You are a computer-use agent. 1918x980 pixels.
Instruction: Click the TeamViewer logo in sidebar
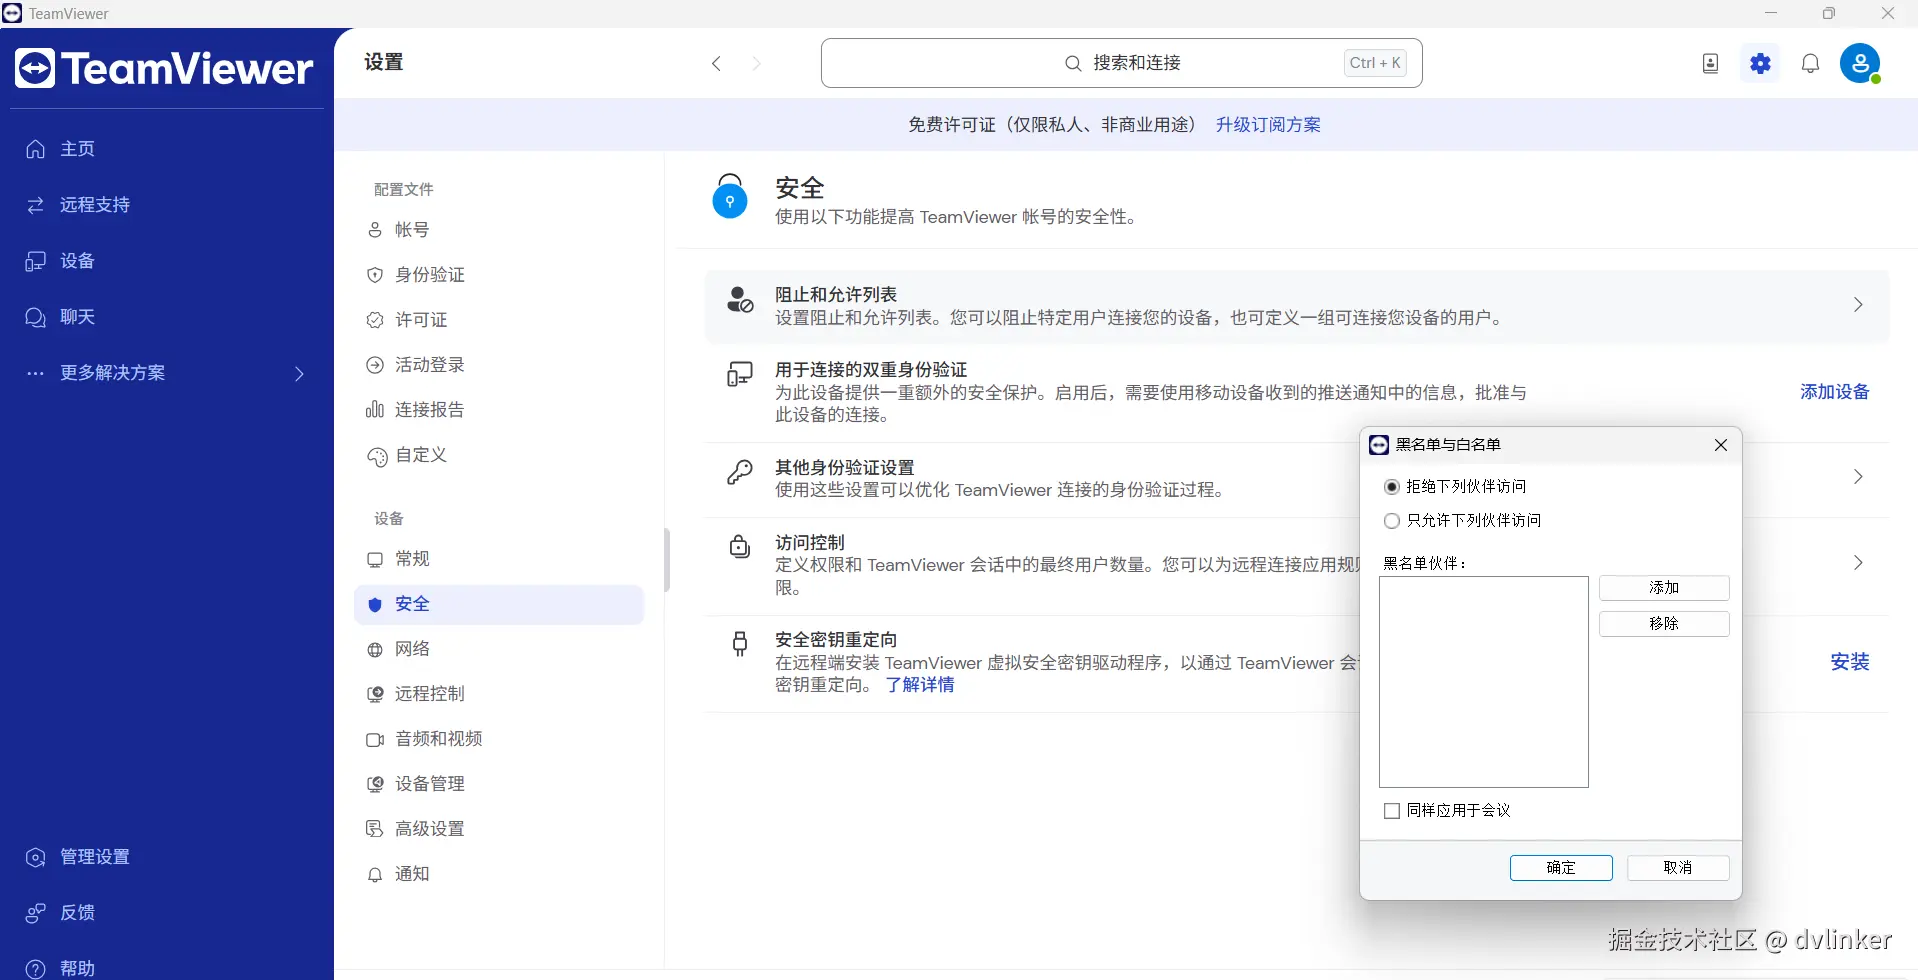(x=165, y=68)
